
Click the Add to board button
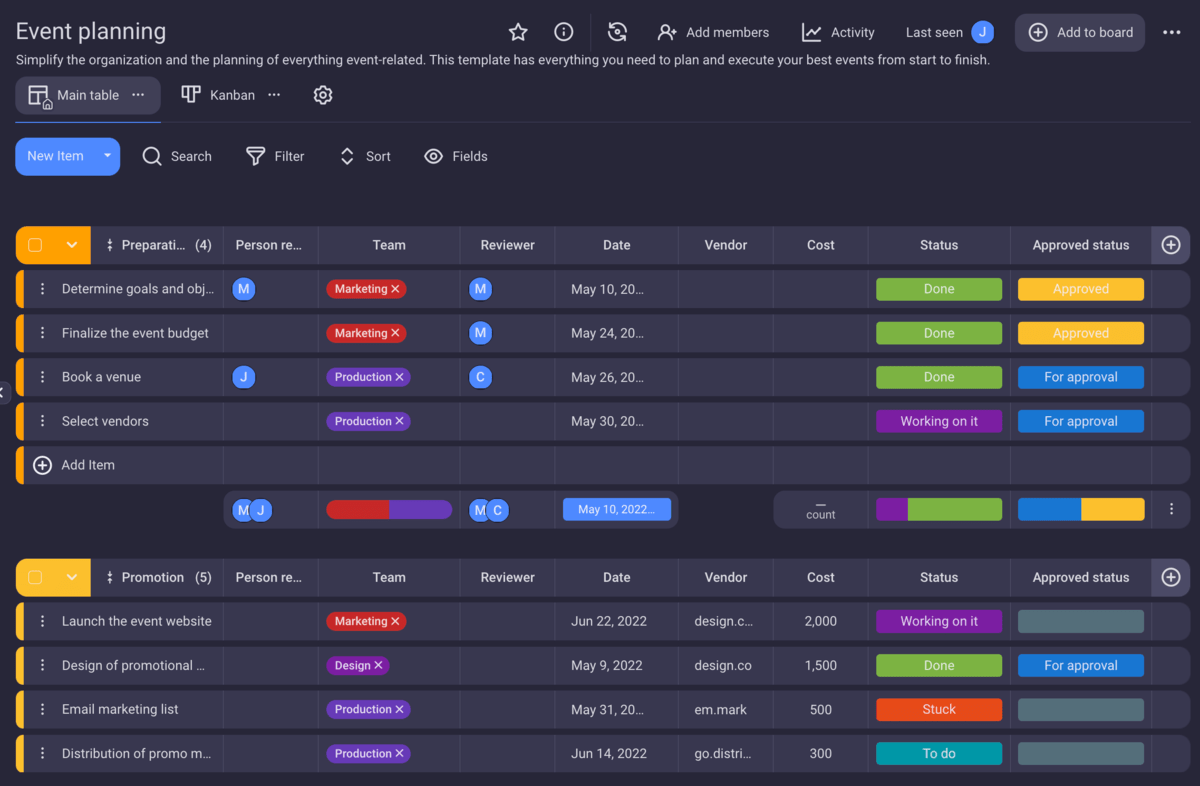pos(1080,32)
